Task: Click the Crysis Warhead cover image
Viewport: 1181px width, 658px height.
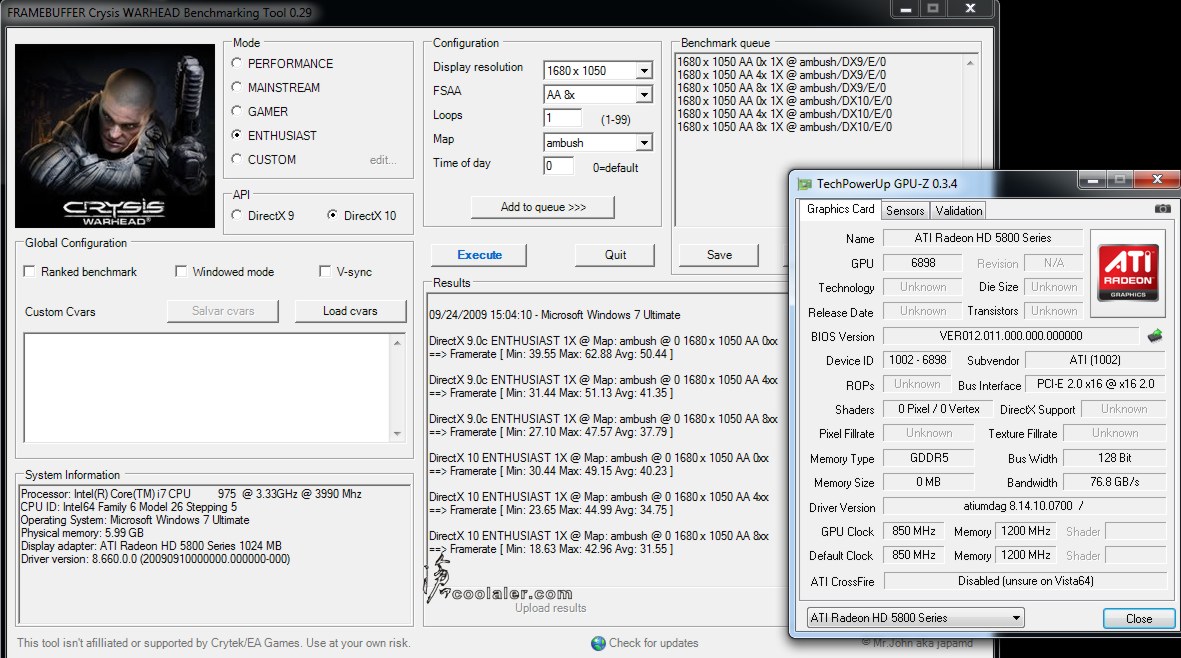Action: [114, 136]
